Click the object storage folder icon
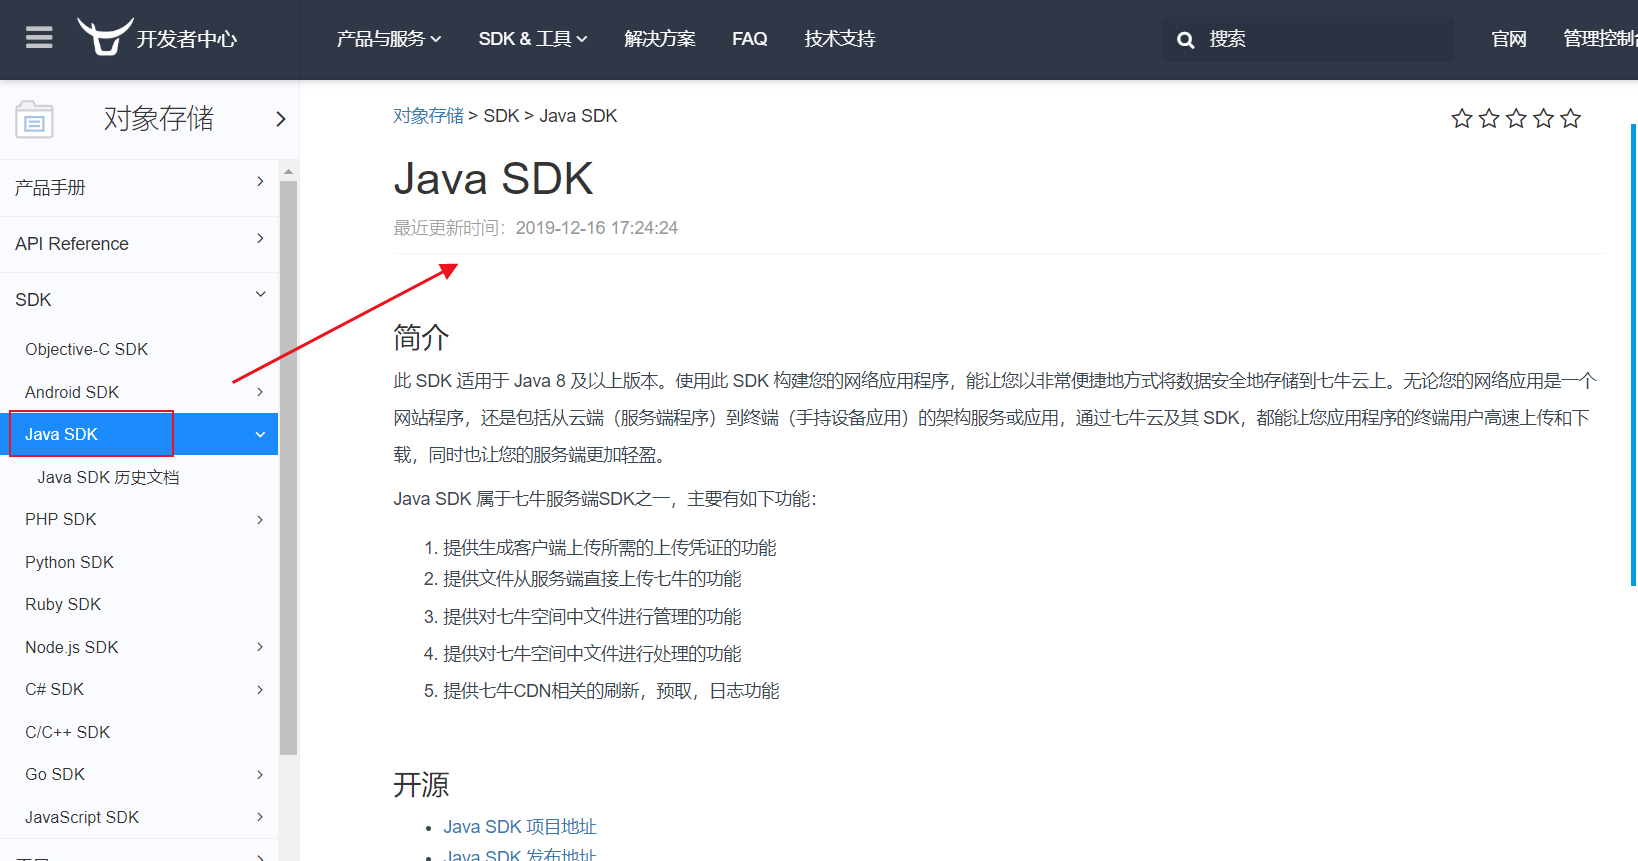 (34, 120)
